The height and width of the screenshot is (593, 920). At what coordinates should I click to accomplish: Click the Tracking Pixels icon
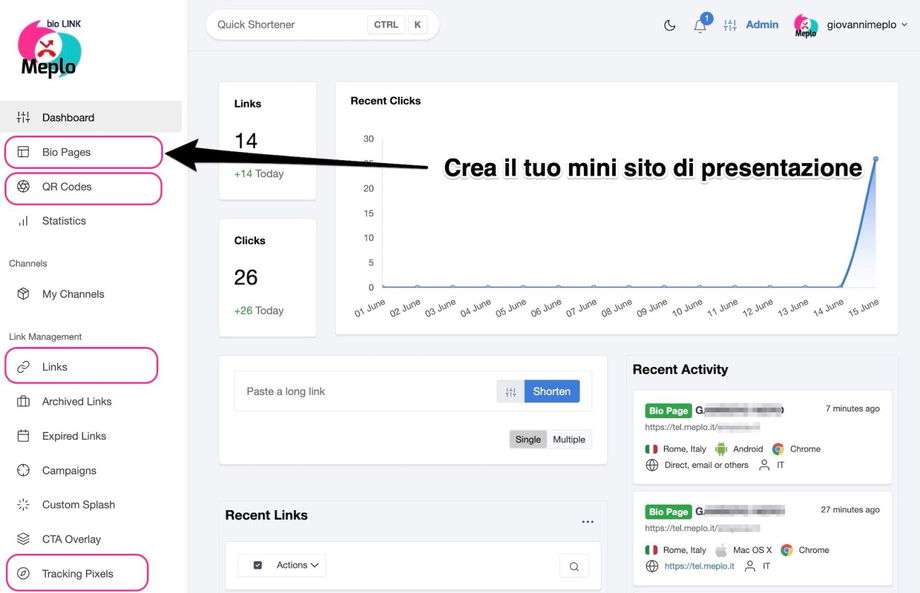pyautogui.click(x=23, y=574)
